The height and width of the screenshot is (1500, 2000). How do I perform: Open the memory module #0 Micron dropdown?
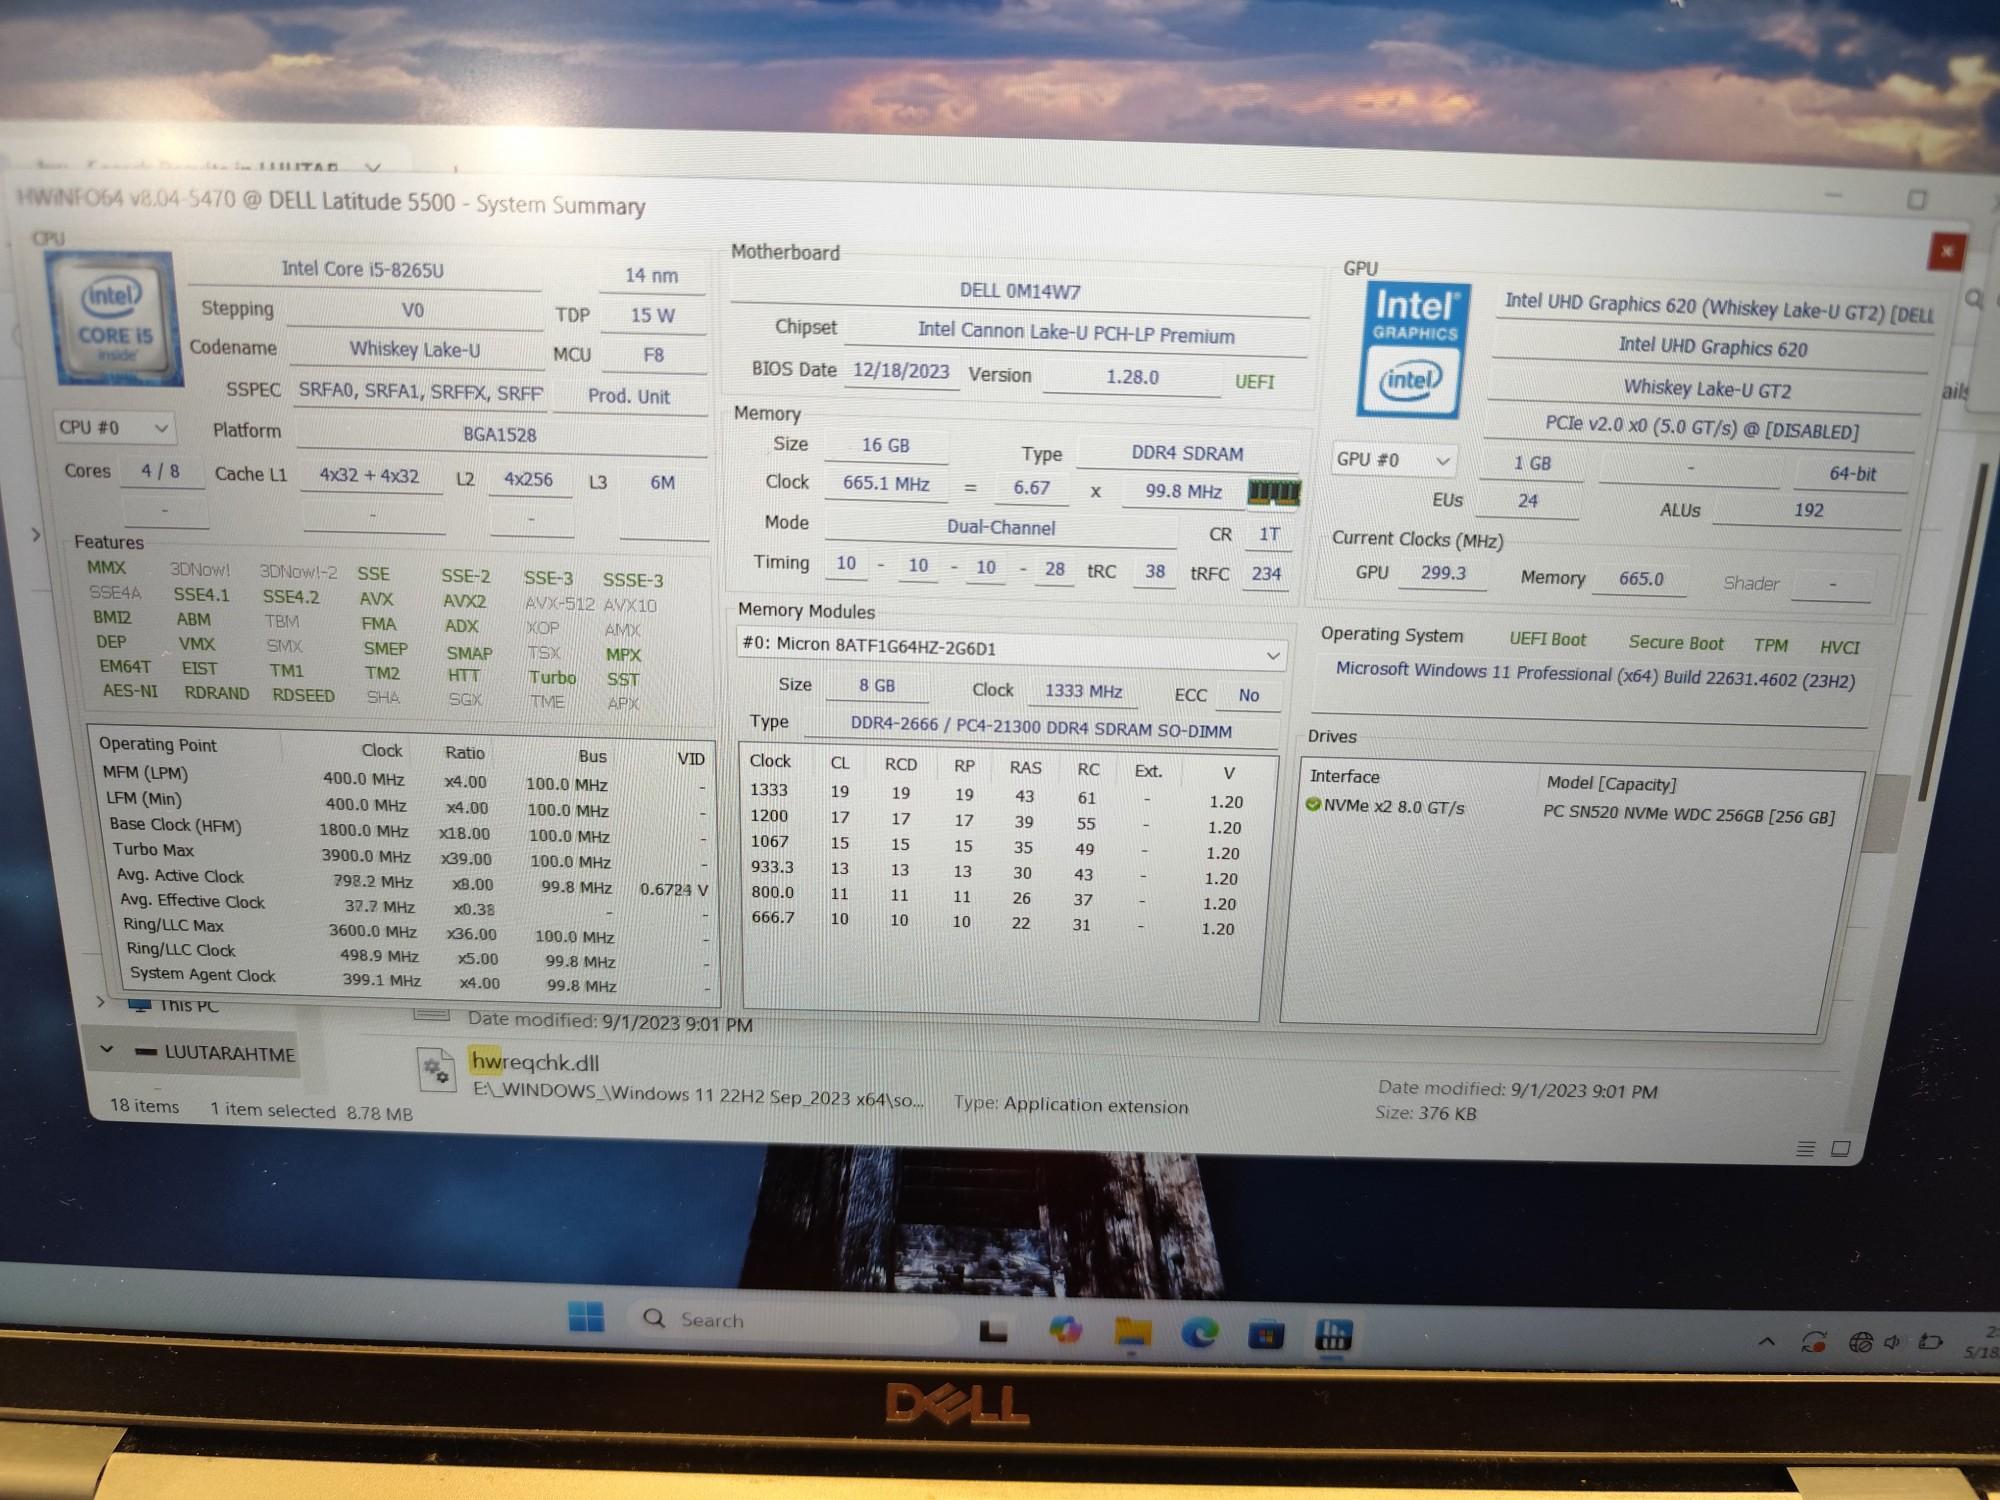(x=1010, y=649)
